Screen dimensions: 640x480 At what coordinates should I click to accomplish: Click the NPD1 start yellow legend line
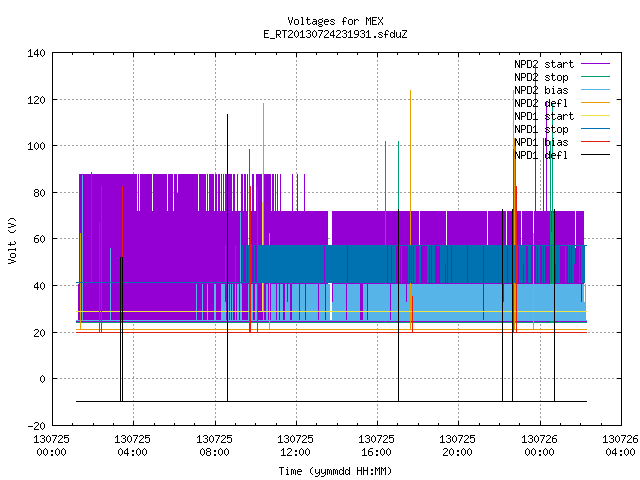(595, 116)
